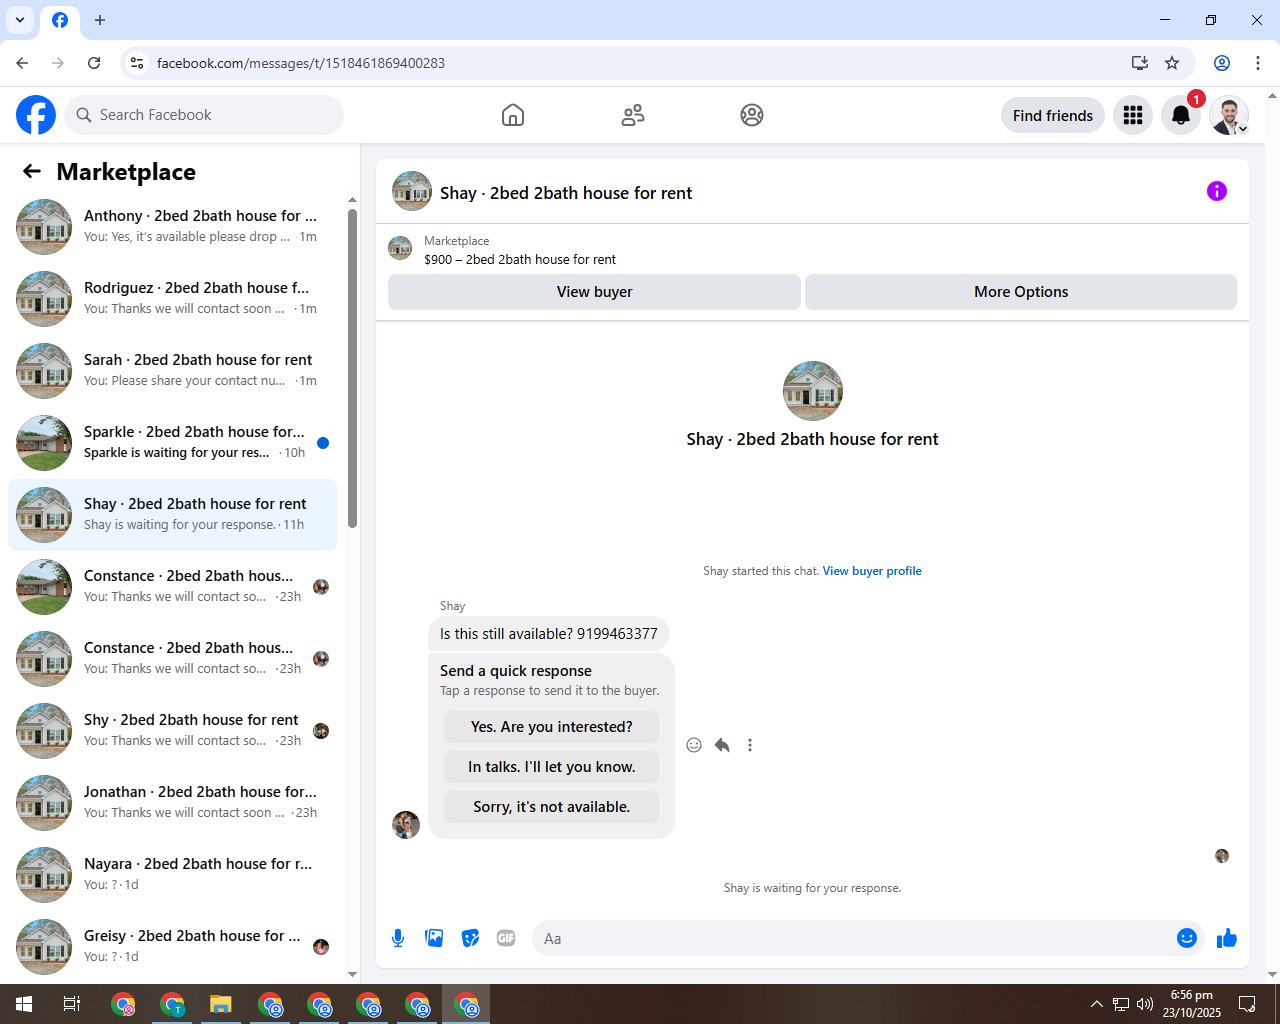
Task: Open the browser profile icon
Action: [x=1222, y=63]
